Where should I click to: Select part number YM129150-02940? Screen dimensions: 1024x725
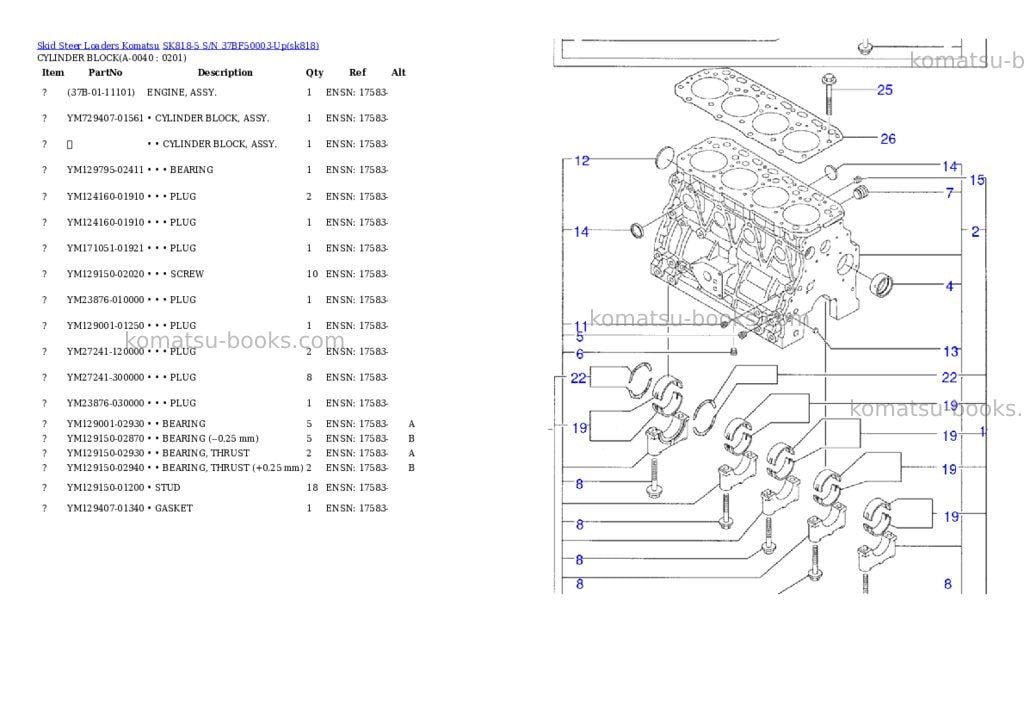(105, 468)
